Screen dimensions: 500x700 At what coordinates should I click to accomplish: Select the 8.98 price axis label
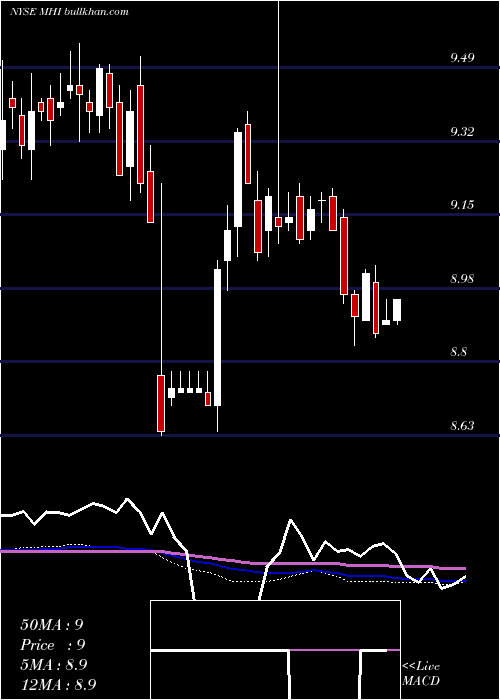tap(462, 279)
